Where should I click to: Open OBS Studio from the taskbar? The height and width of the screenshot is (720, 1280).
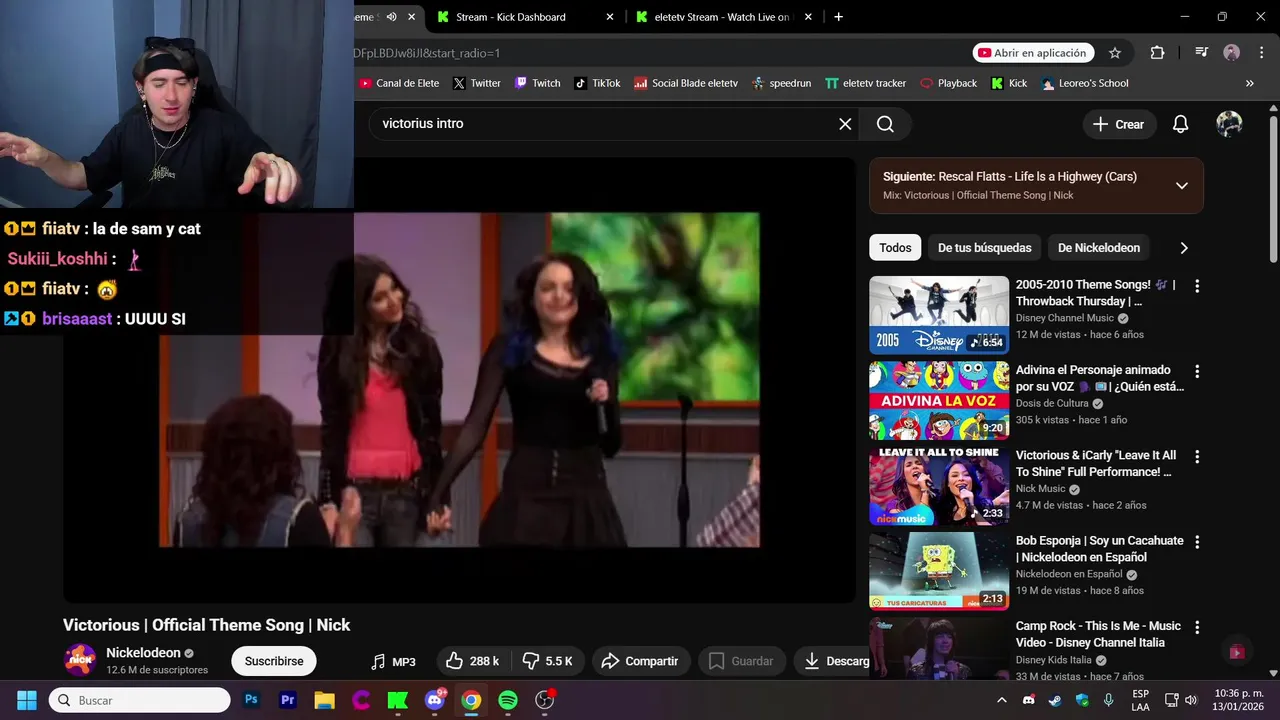coord(544,700)
